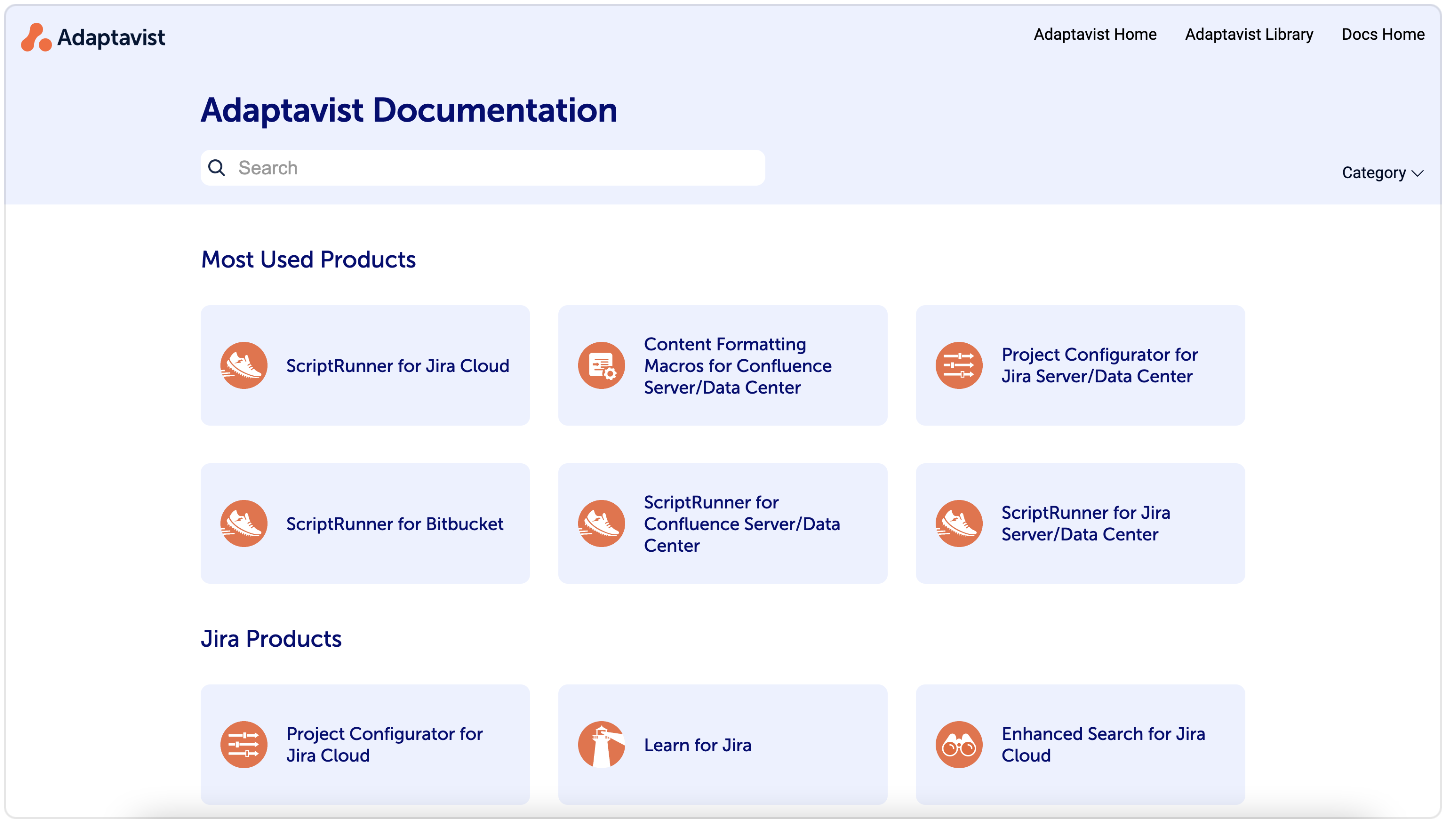Open ScriptRunner for Bitbucket docs
The width and height of the screenshot is (1450, 824).
pyautogui.click(x=365, y=524)
